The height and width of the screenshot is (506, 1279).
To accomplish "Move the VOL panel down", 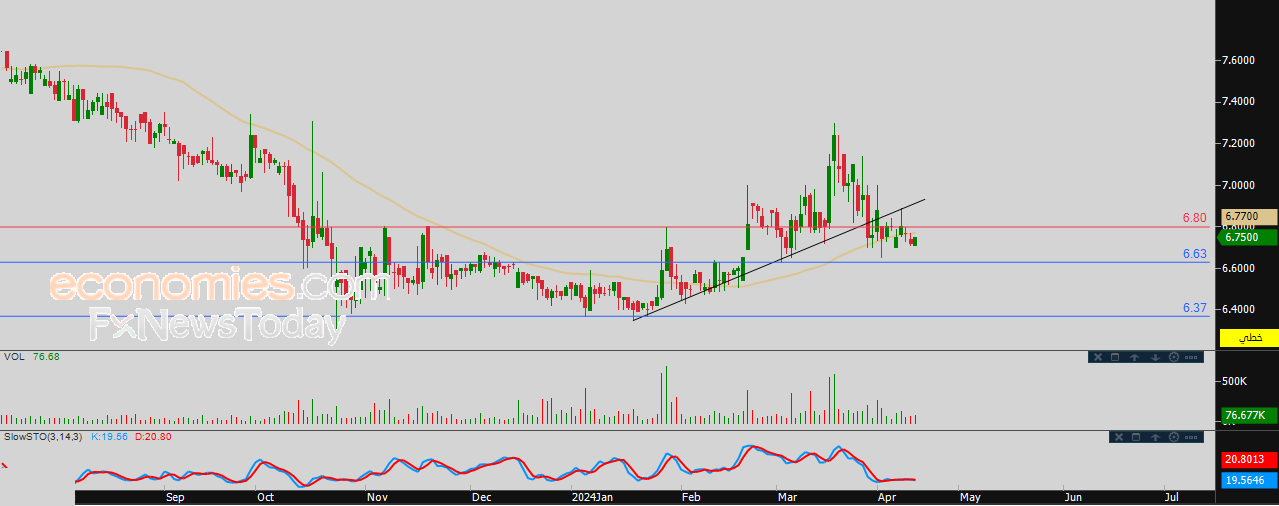I will click(x=1155, y=357).
